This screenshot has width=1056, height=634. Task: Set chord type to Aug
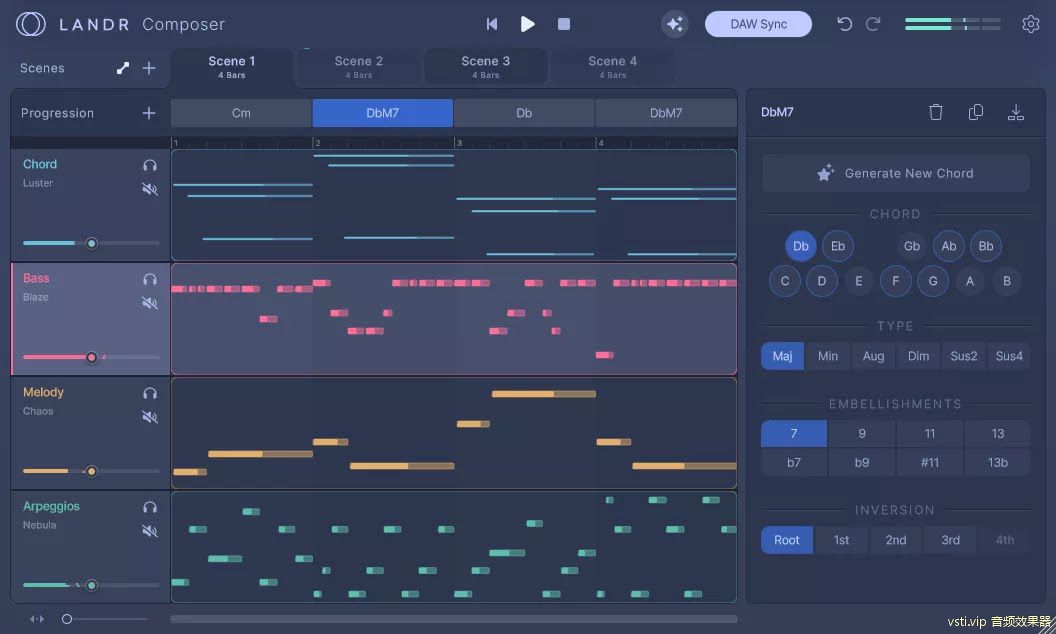[x=873, y=356]
